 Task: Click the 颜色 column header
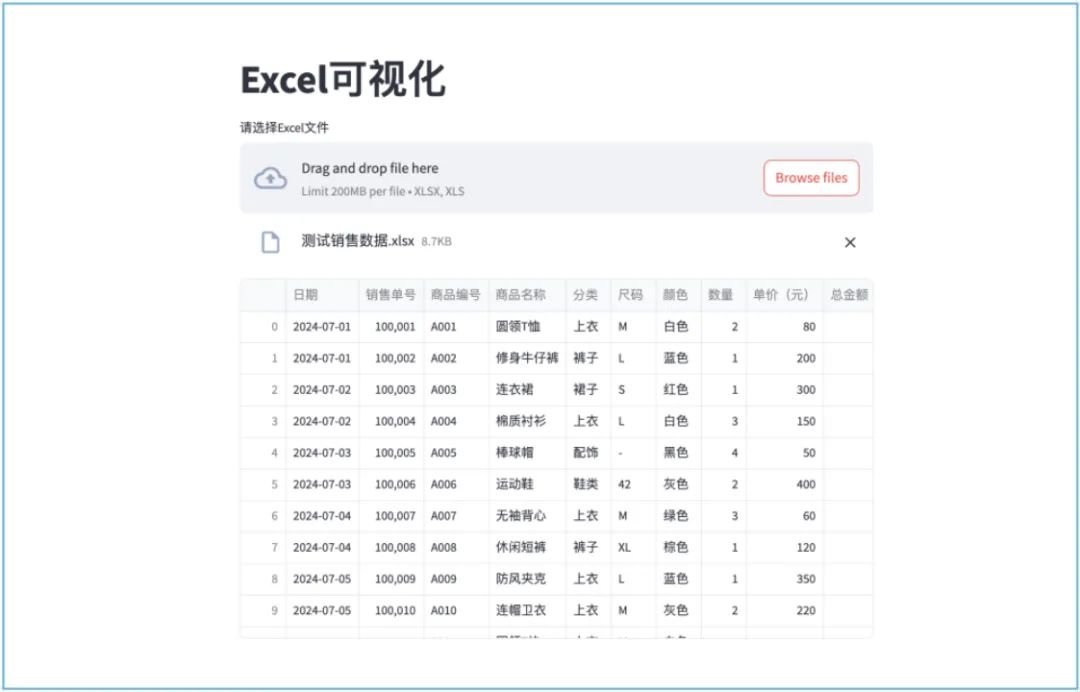point(678,295)
